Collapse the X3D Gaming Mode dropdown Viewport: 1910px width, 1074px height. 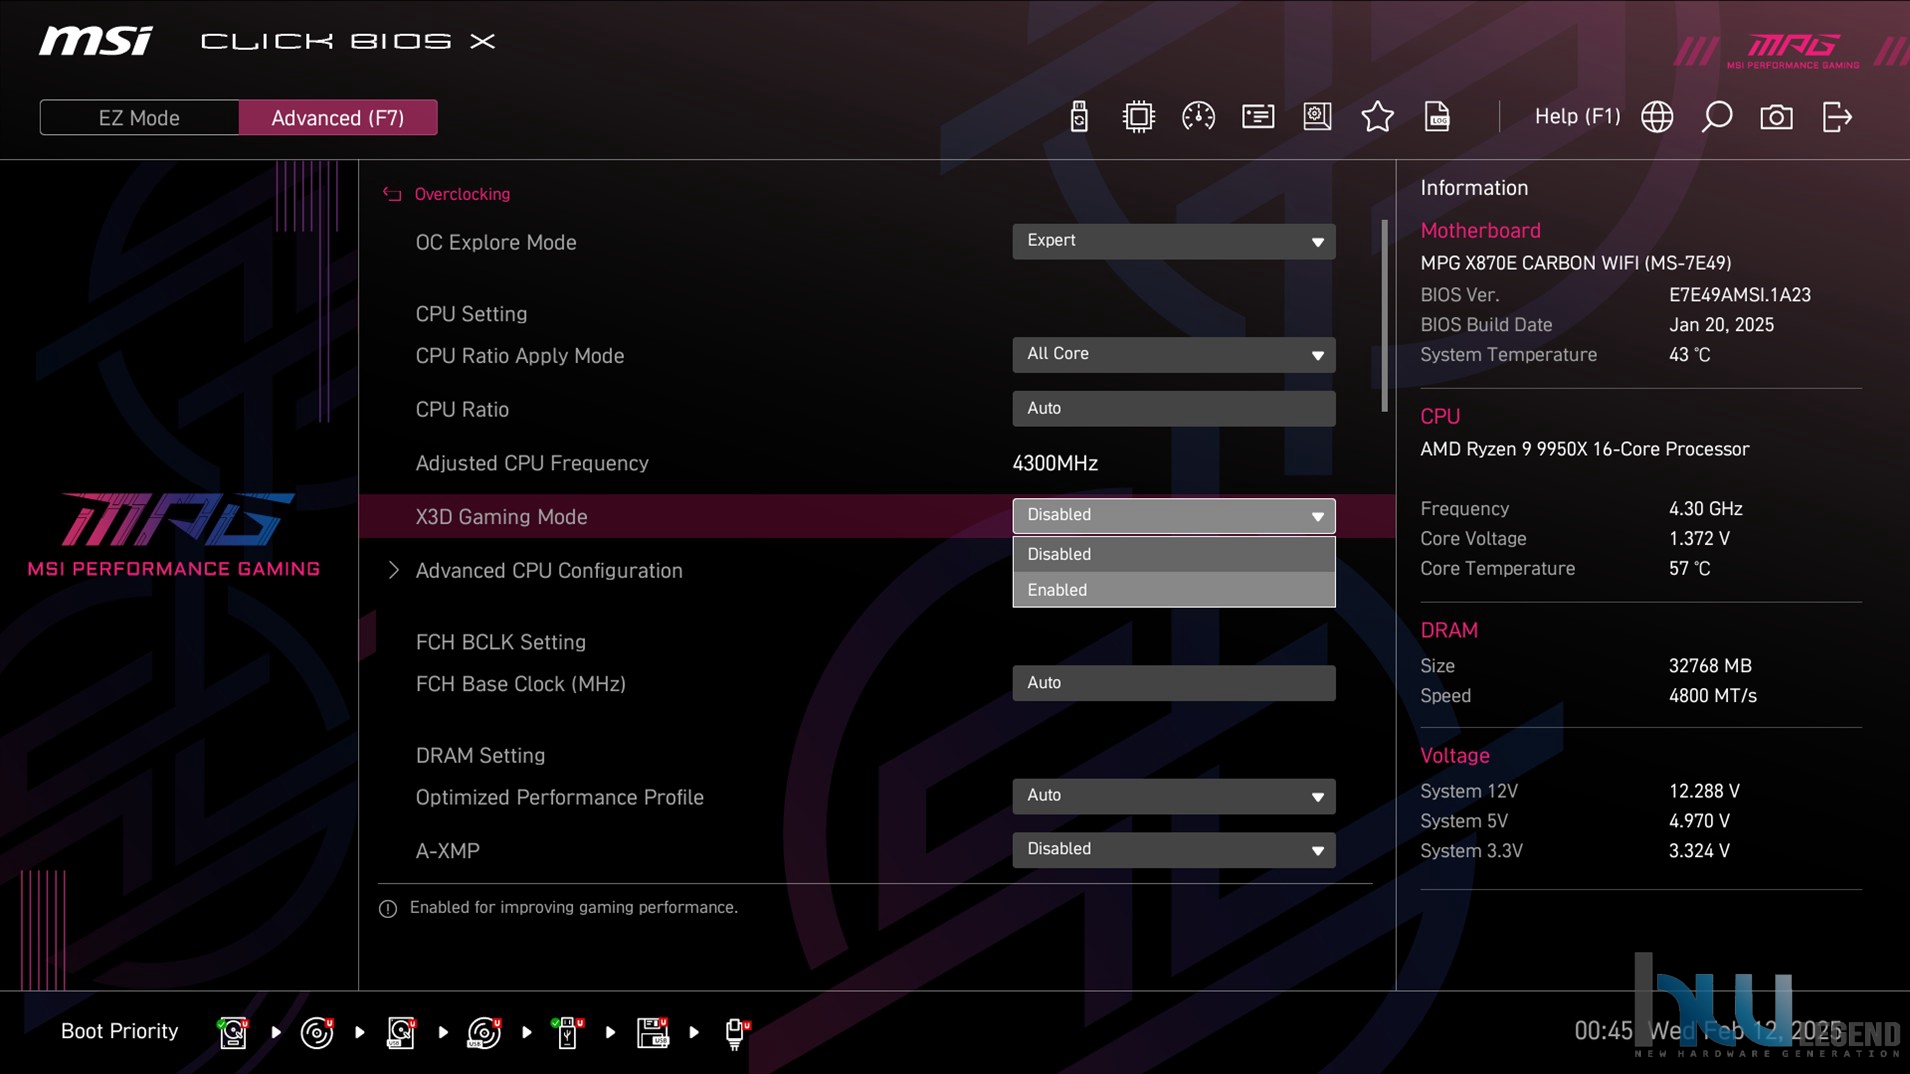[1173, 515]
